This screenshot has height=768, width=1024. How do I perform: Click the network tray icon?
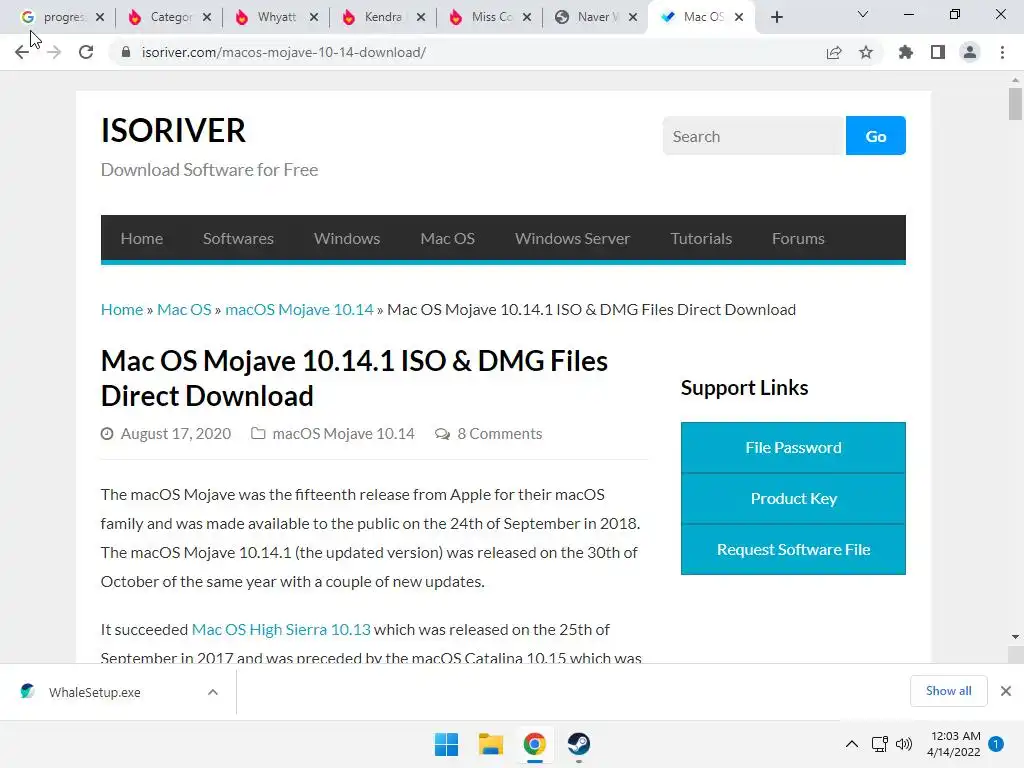tap(880, 744)
